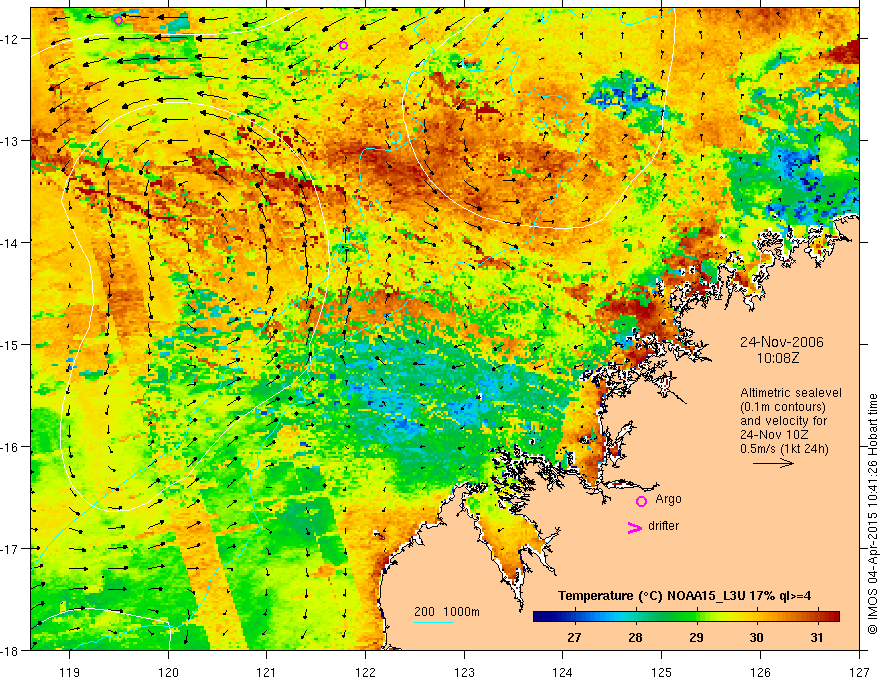Click the Argo float marker near longitude 119.5

[118, 21]
